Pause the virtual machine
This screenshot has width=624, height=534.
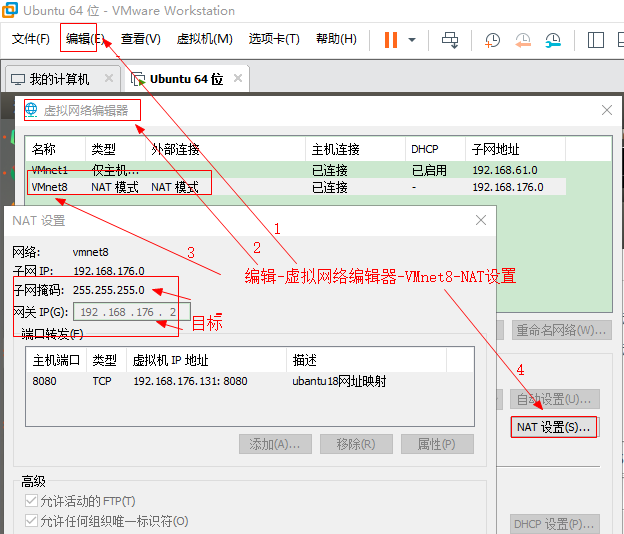pyautogui.click(x=391, y=40)
